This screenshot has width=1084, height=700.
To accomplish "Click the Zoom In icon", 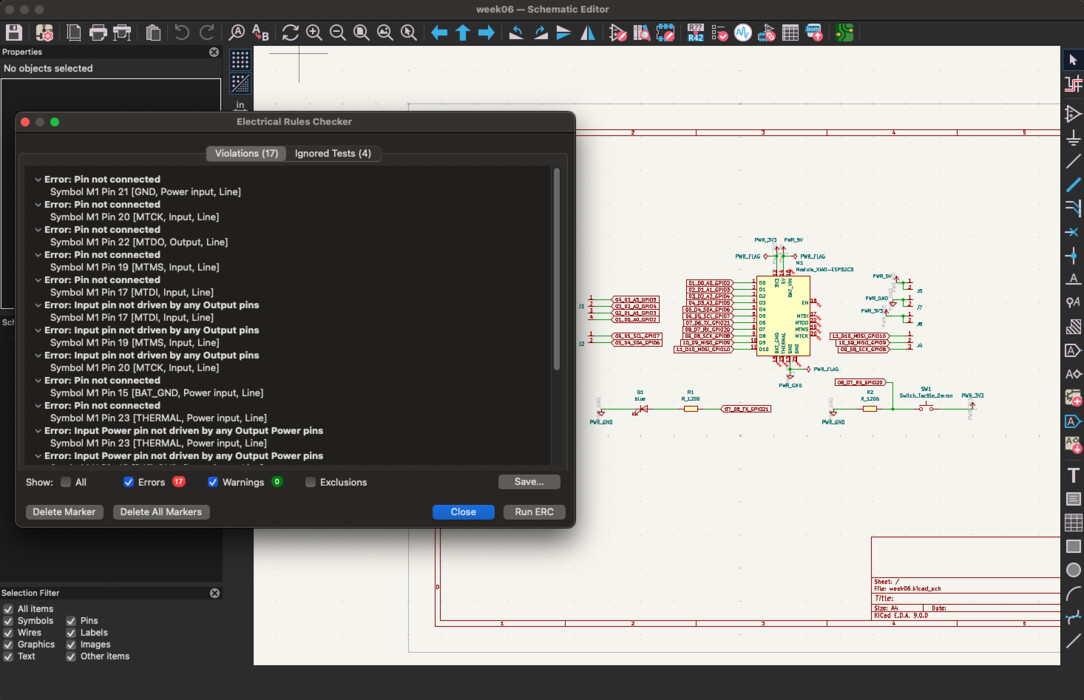I will (x=315, y=32).
